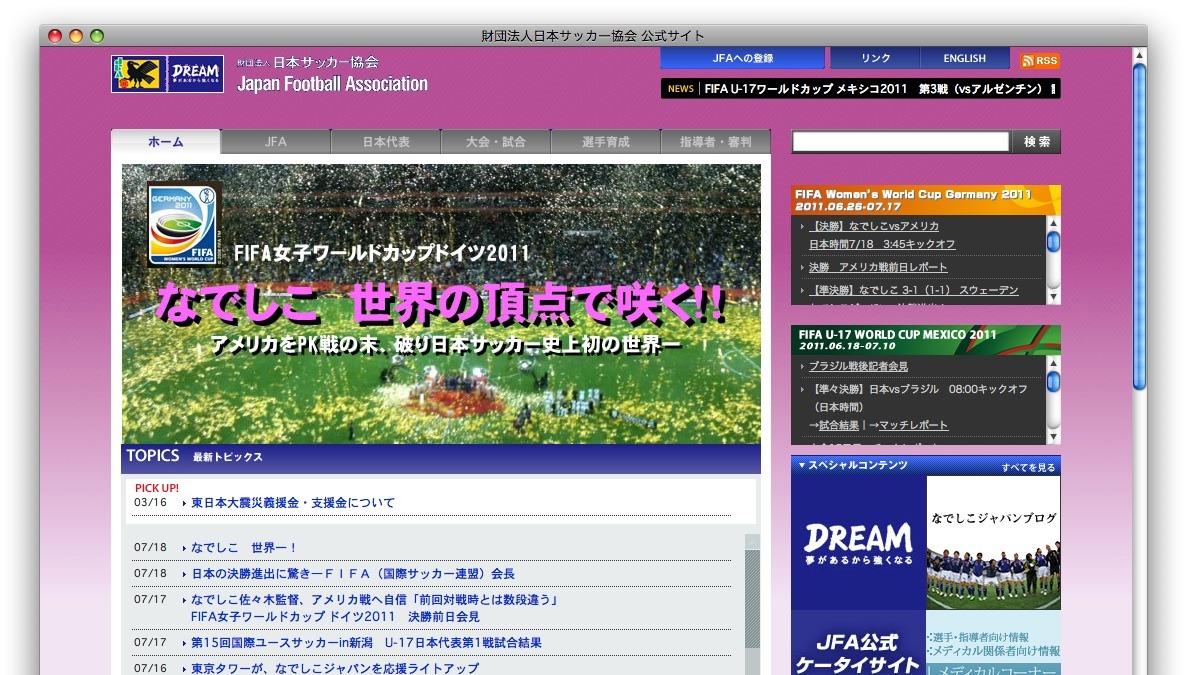1187x675 pixels.
Task: Open なでしこ佐々木監督 アメリカ戦へ自信 topic
Action: (x=375, y=608)
